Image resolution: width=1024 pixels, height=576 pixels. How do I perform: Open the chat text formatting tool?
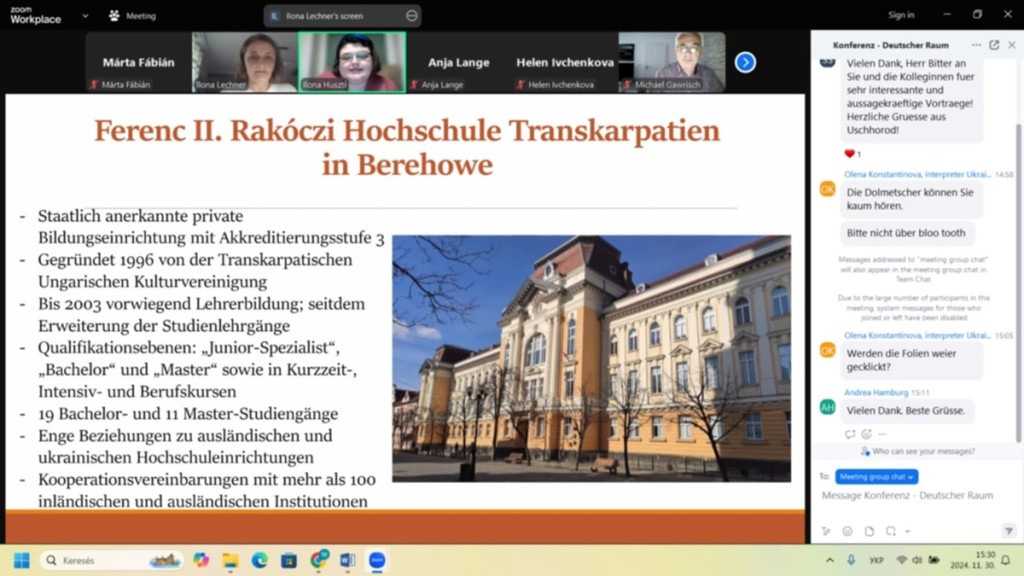[827, 531]
